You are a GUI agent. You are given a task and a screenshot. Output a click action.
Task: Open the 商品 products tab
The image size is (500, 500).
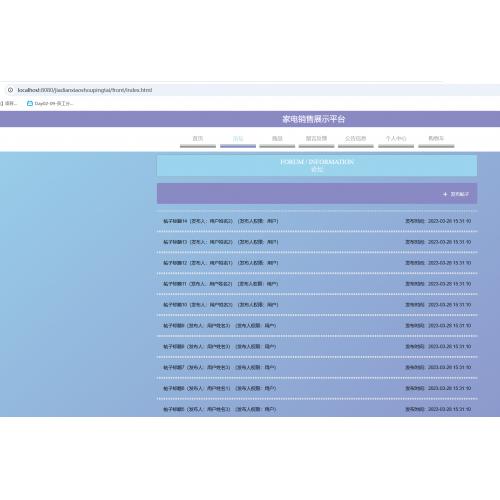[x=277, y=138]
